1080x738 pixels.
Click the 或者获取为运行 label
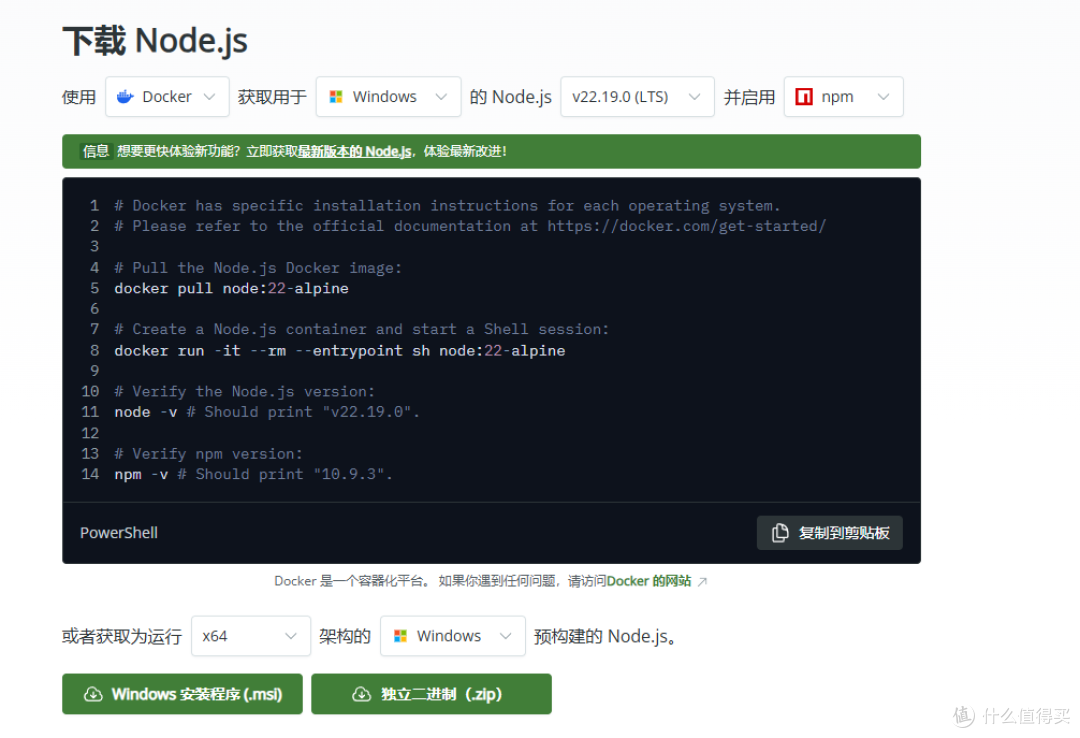[x=122, y=636]
